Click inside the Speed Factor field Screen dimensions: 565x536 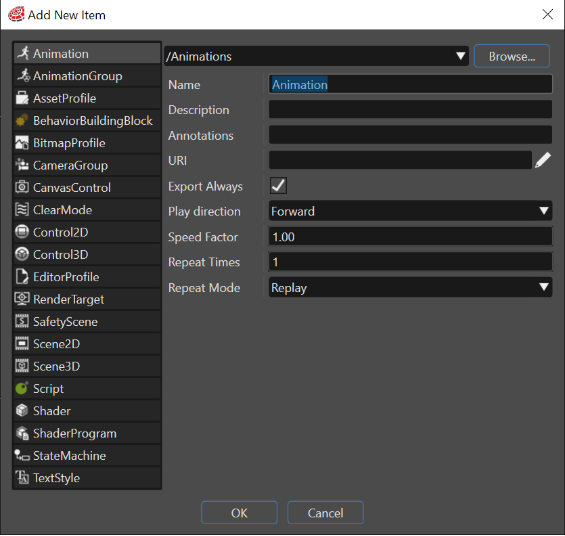pos(410,237)
